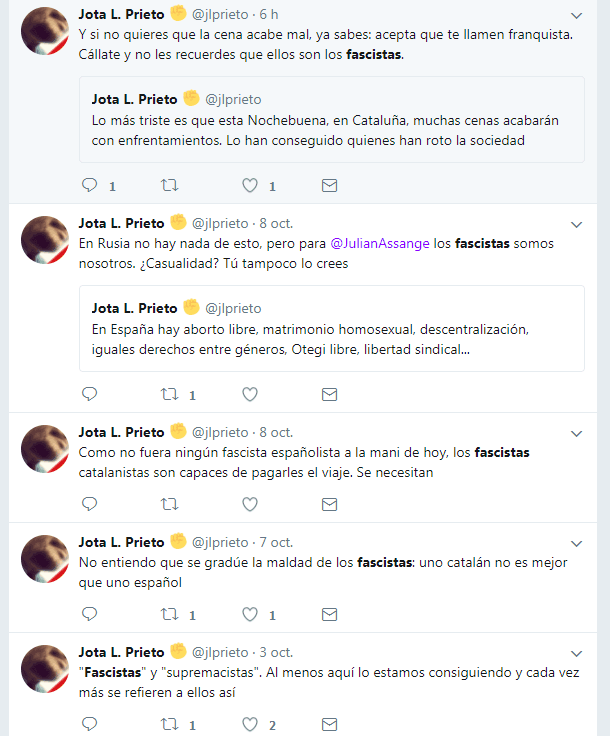Retweet the tweet mentioning @JulianAssange
610x736 pixels.
click(x=170, y=394)
